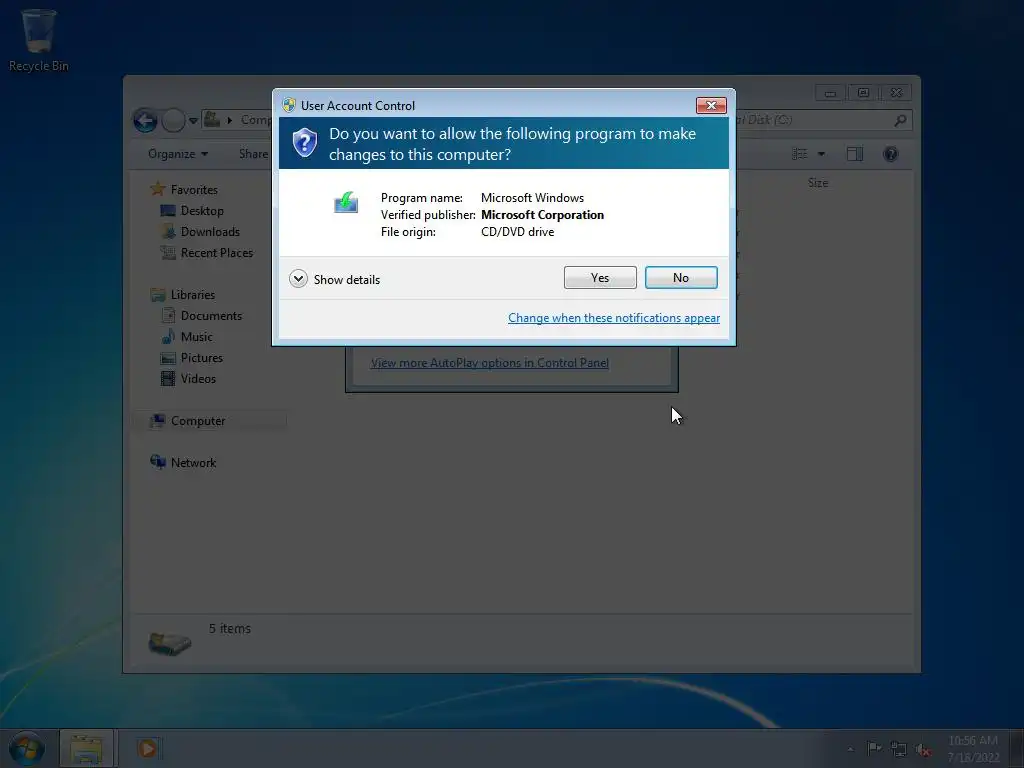The image size is (1024, 768).
Task: Expand Show details chevron
Action: point(298,279)
